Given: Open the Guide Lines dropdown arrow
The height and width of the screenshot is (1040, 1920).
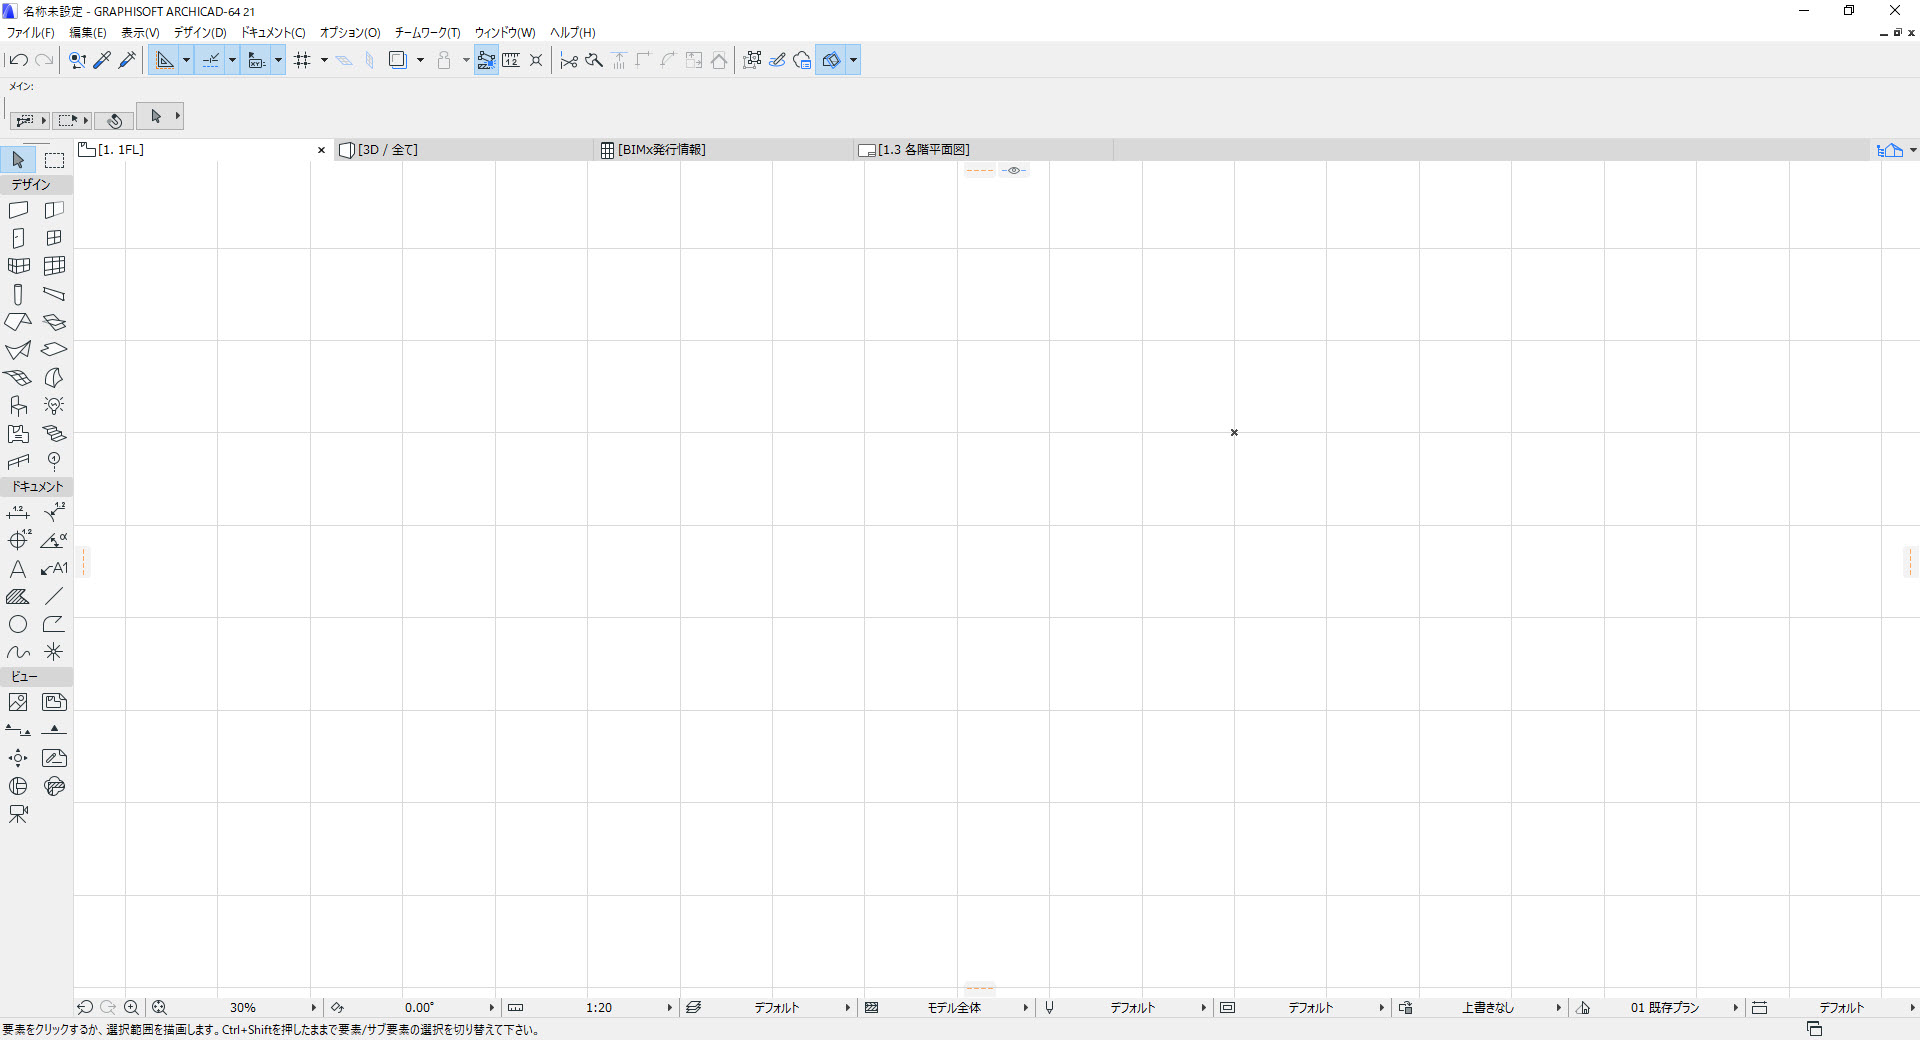Looking at the screenshot, I should click(186, 60).
